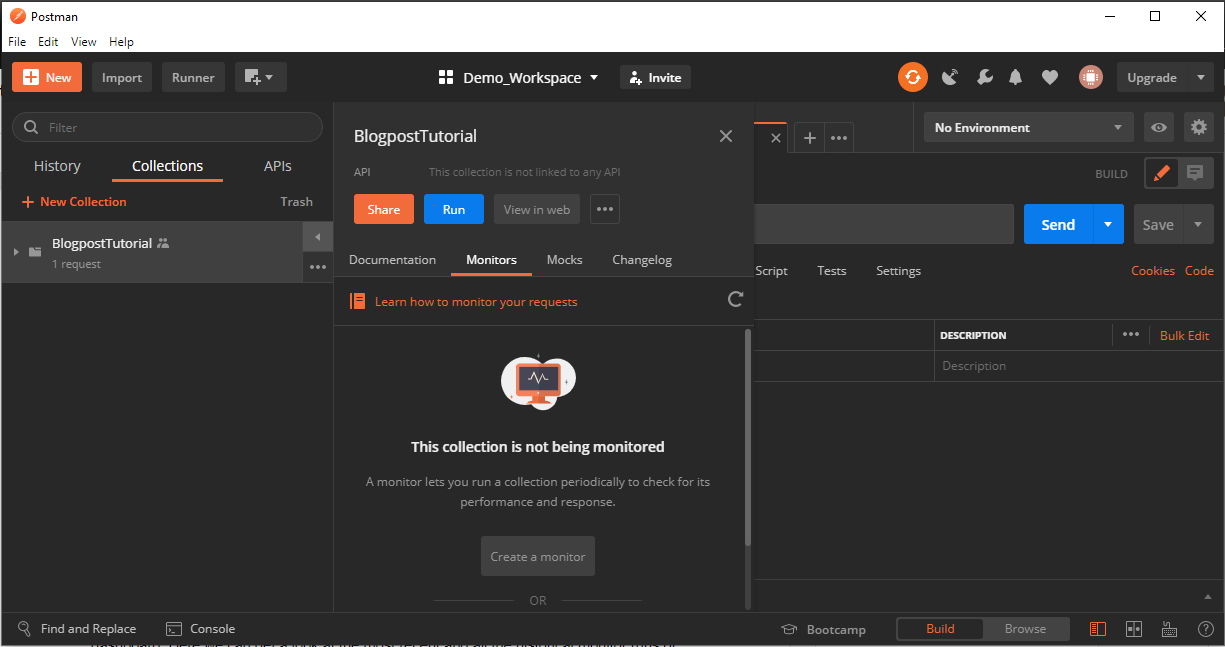This screenshot has width=1225, height=647.
Task: Click the Filter search field in the sidebar
Action: point(166,127)
